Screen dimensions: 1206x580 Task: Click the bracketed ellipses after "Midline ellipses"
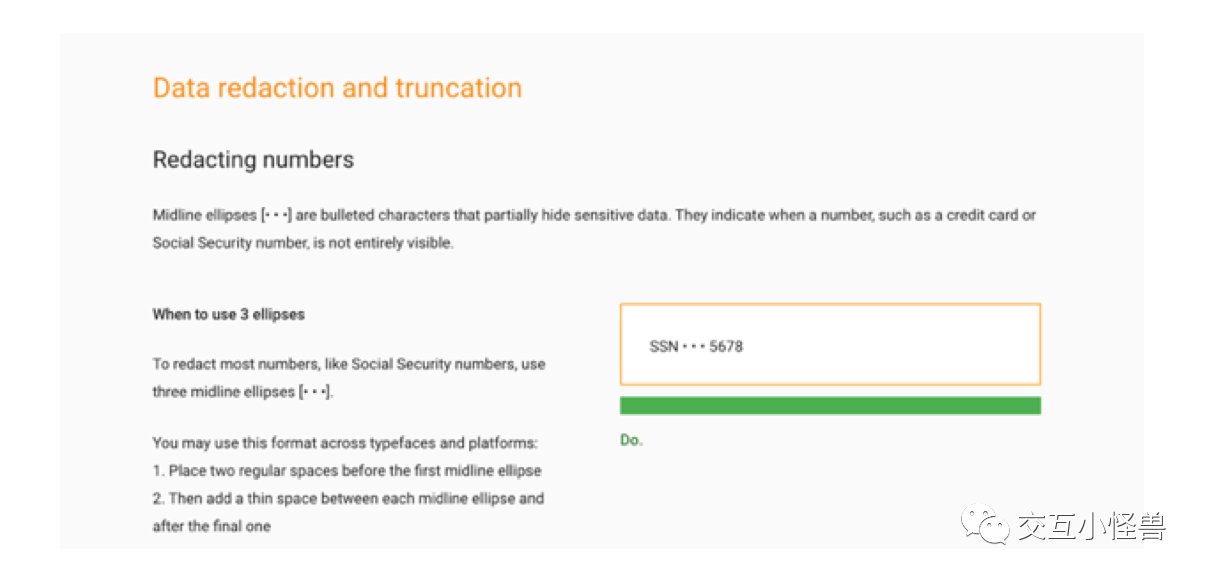coord(276,215)
